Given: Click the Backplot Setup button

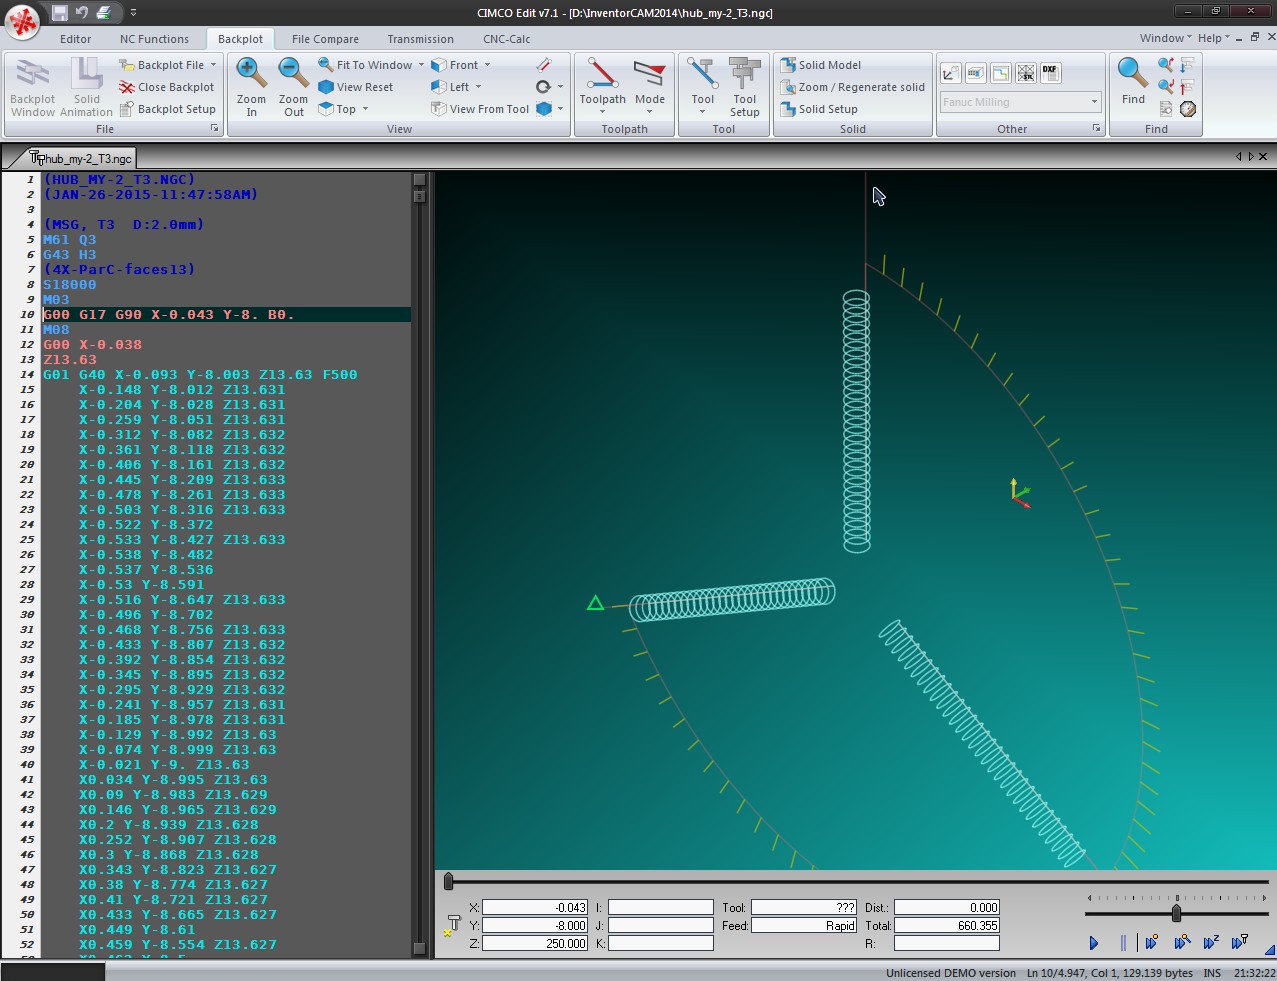Looking at the screenshot, I should 167,109.
